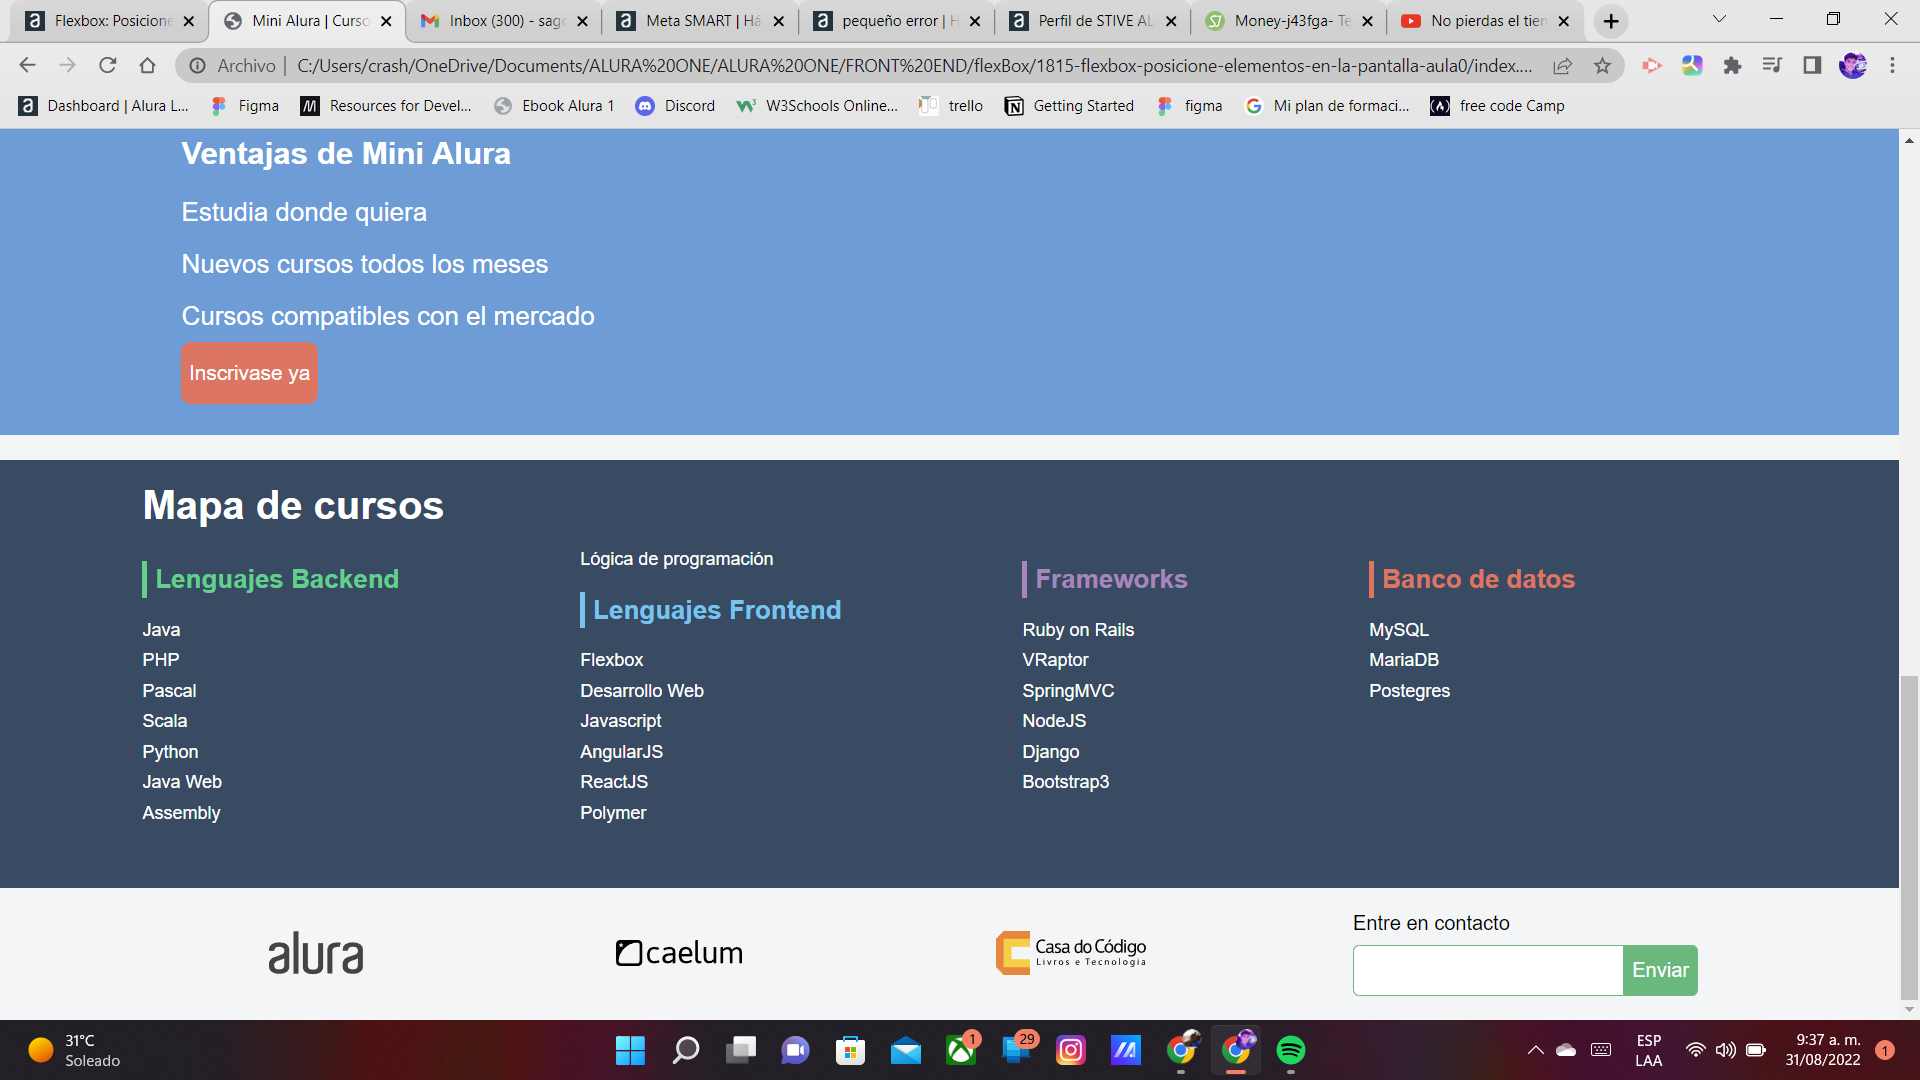The height and width of the screenshot is (1080, 1920).
Task: Open the Mail app from the taskbar
Action: [906, 1050]
